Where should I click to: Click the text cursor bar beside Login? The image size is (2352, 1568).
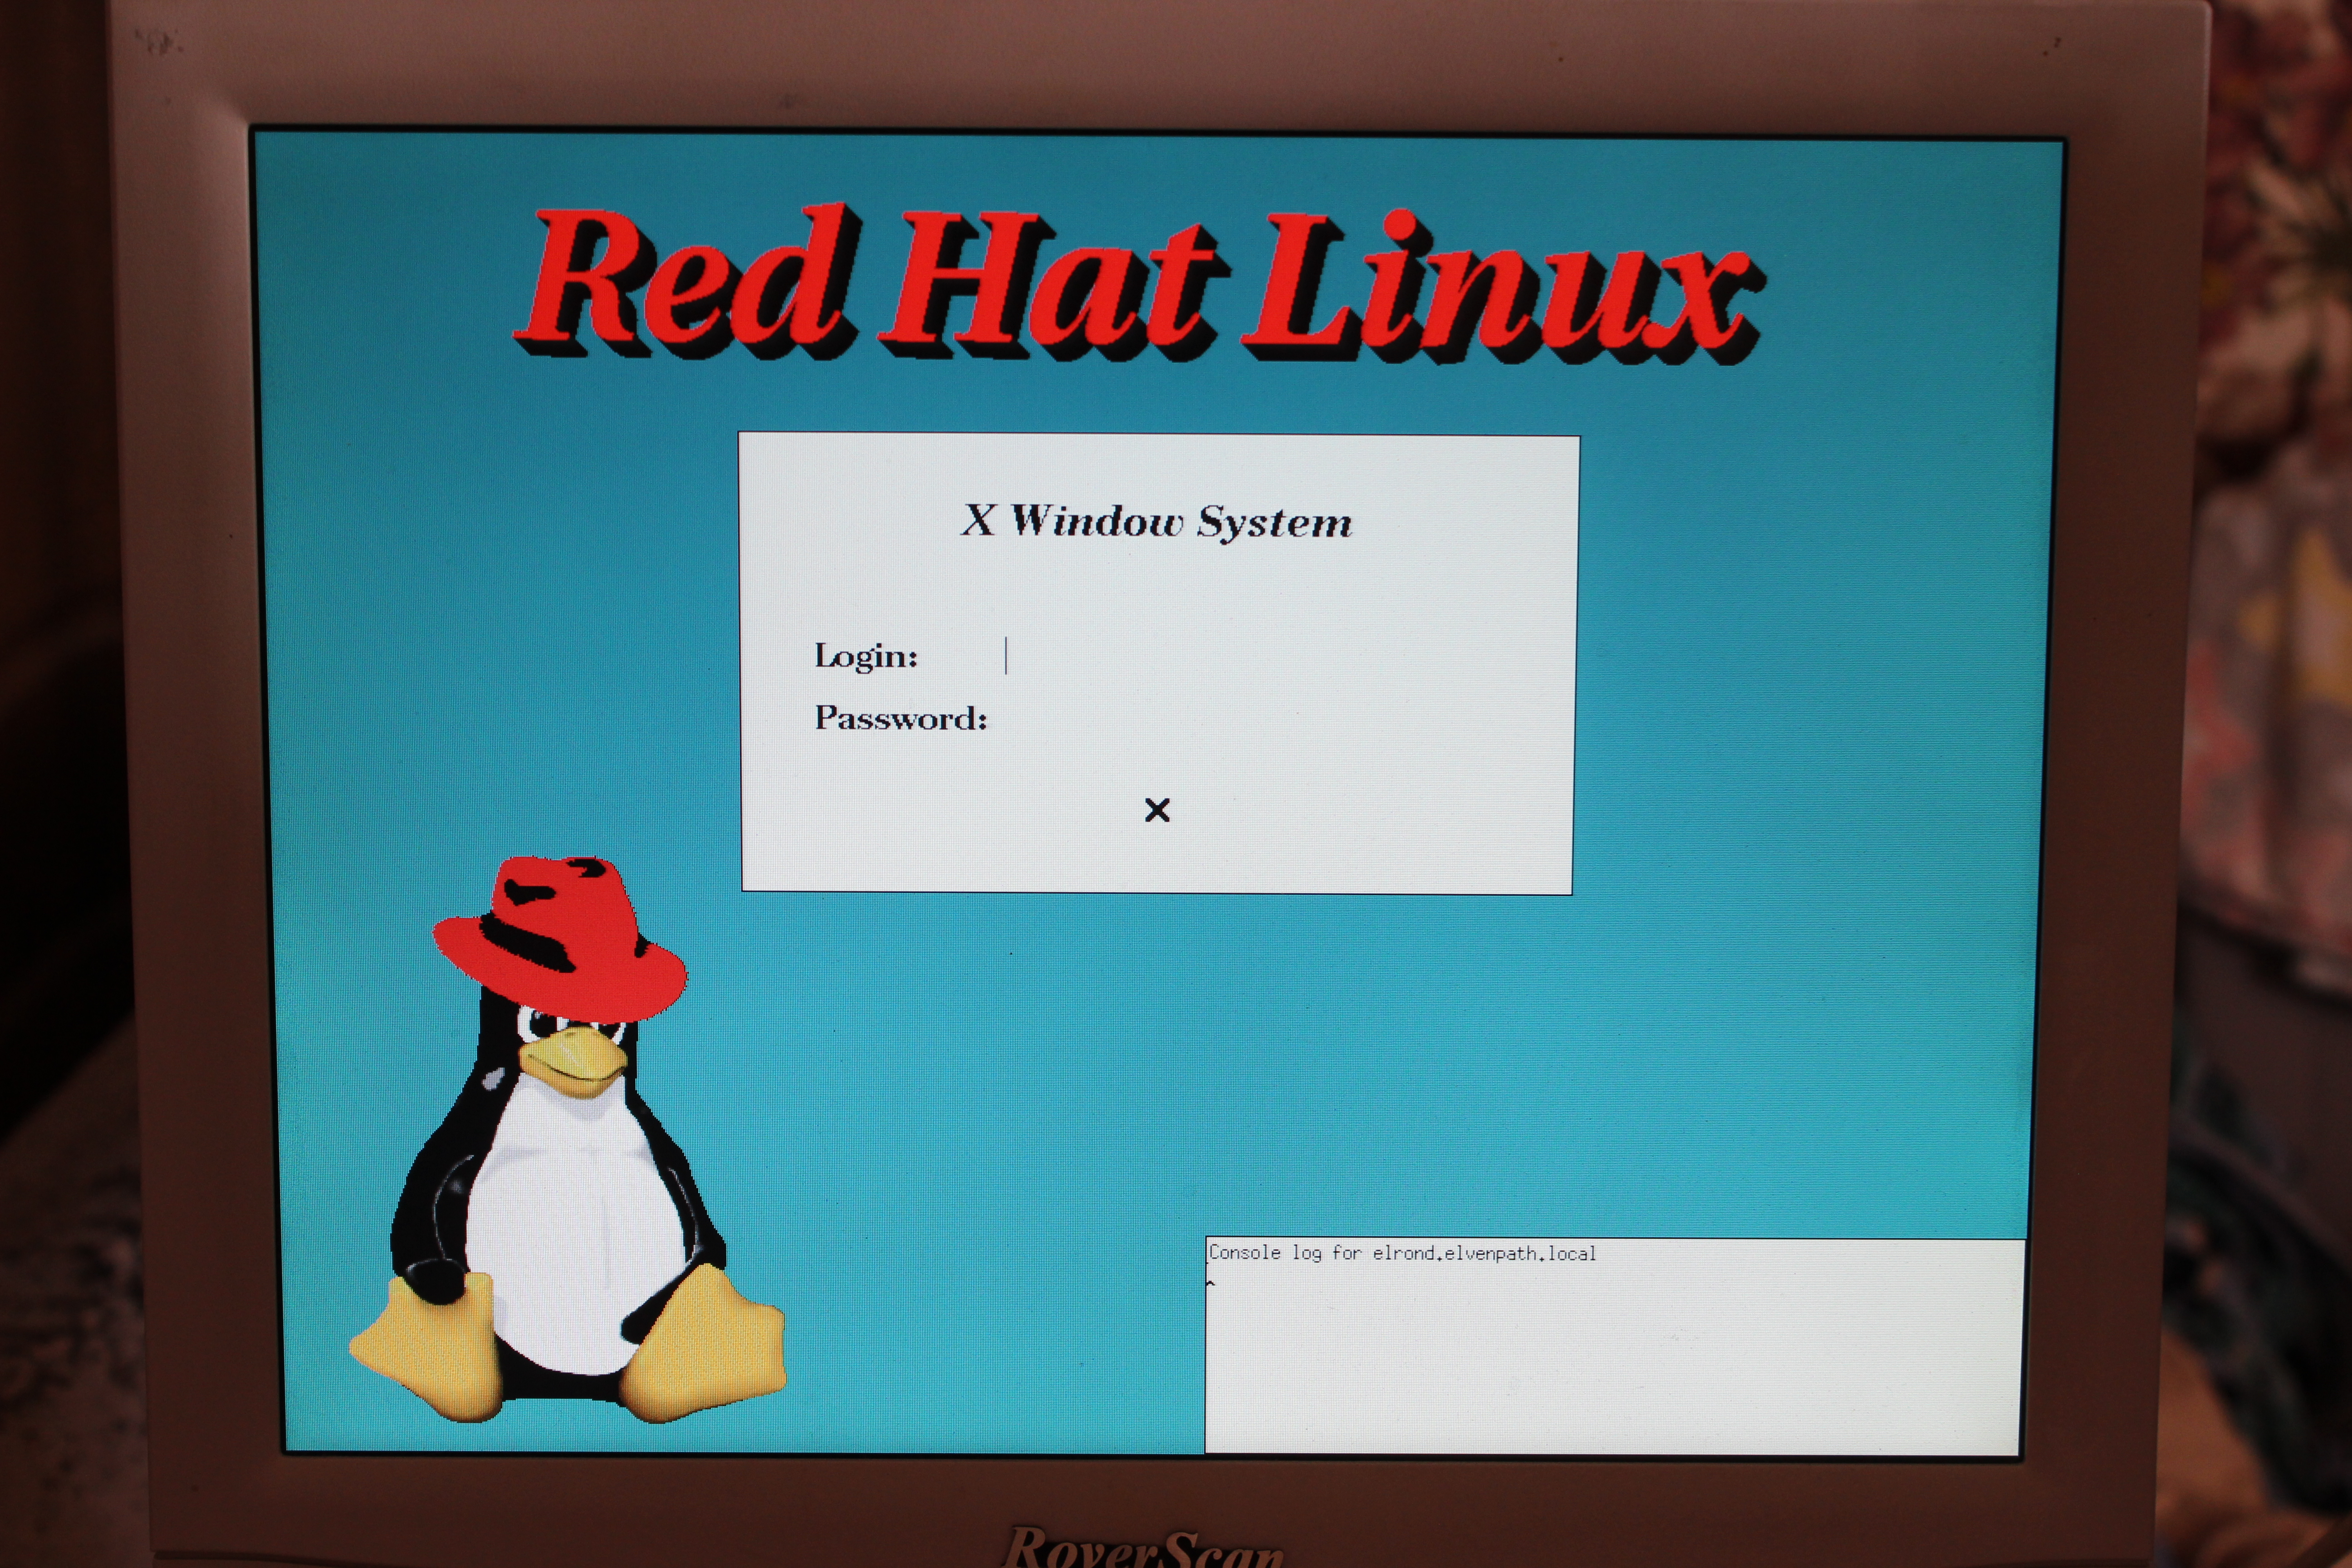[1006, 656]
